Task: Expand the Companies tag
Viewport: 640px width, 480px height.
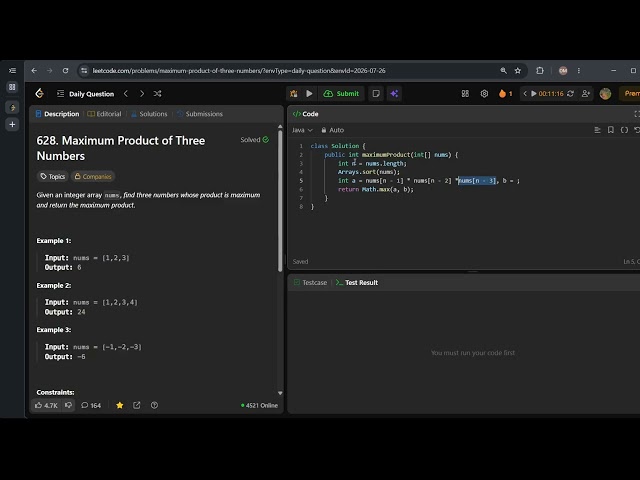Action: coord(93,176)
